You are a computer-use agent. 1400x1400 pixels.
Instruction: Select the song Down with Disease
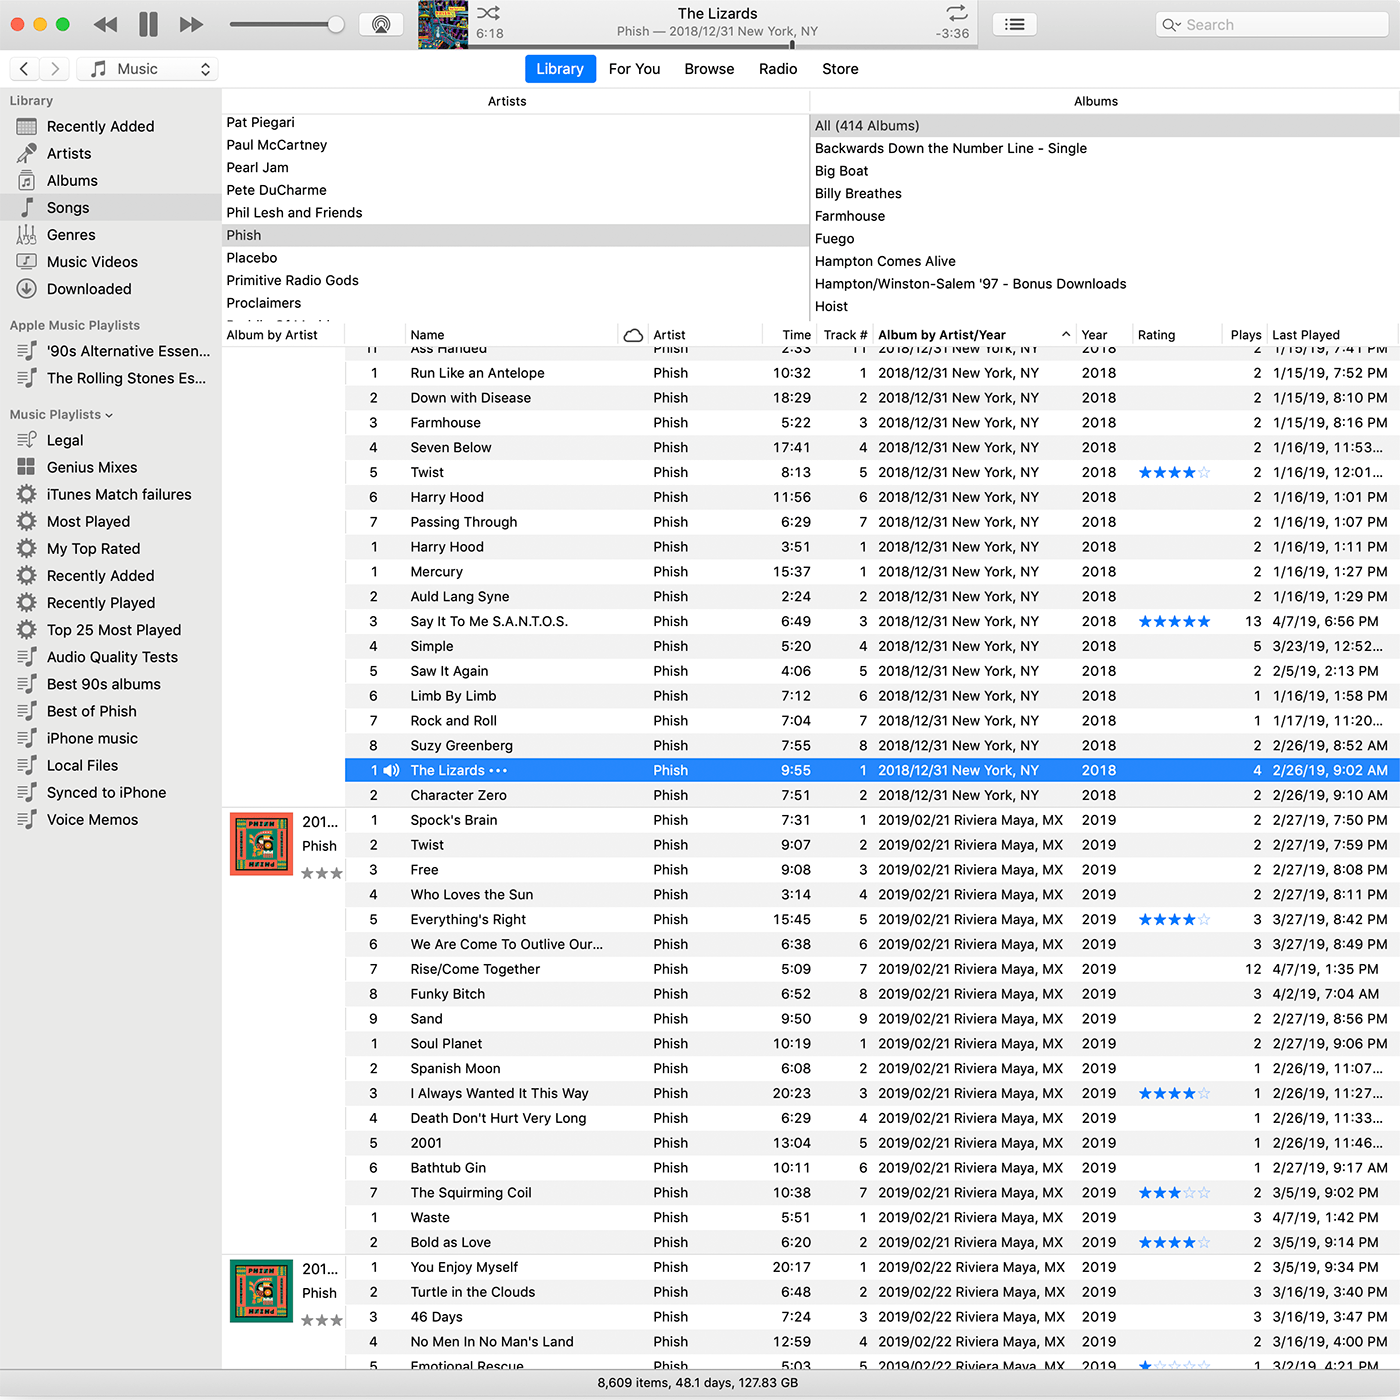pyautogui.click(x=872, y=398)
